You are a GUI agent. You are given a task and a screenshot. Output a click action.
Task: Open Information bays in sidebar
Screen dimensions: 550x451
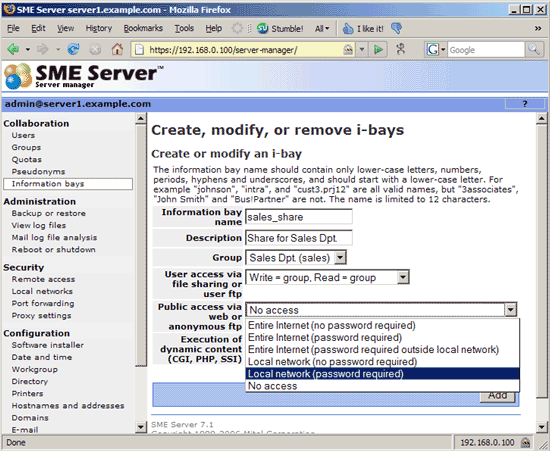68,184
